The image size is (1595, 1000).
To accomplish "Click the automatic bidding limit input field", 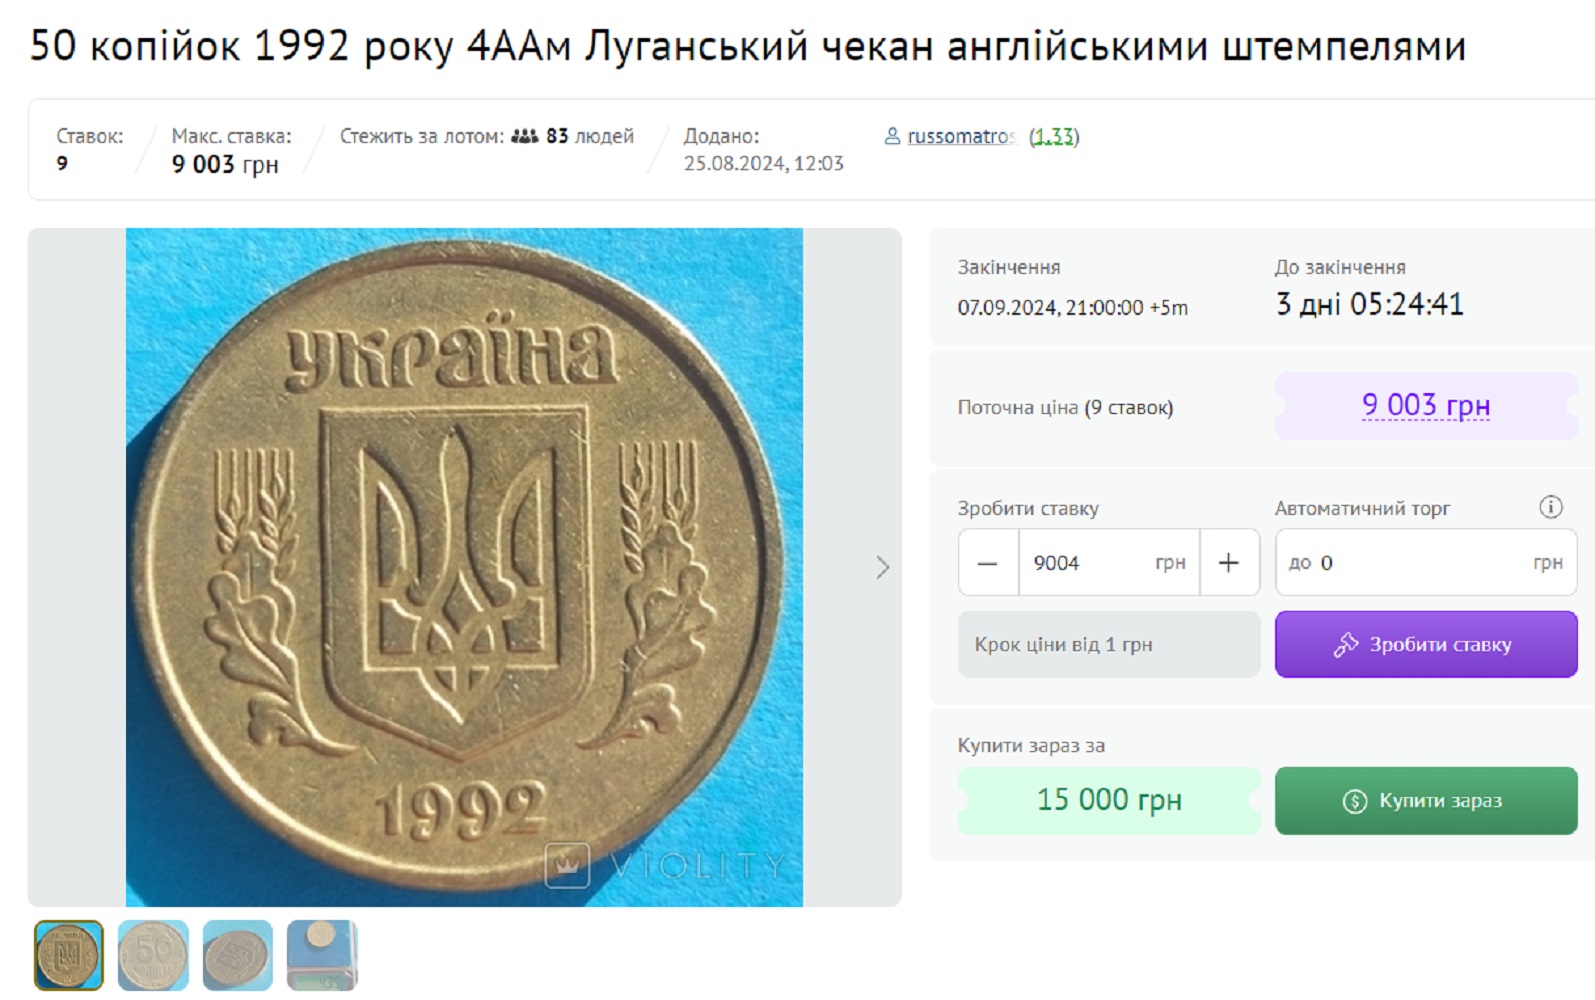I will coord(1426,563).
